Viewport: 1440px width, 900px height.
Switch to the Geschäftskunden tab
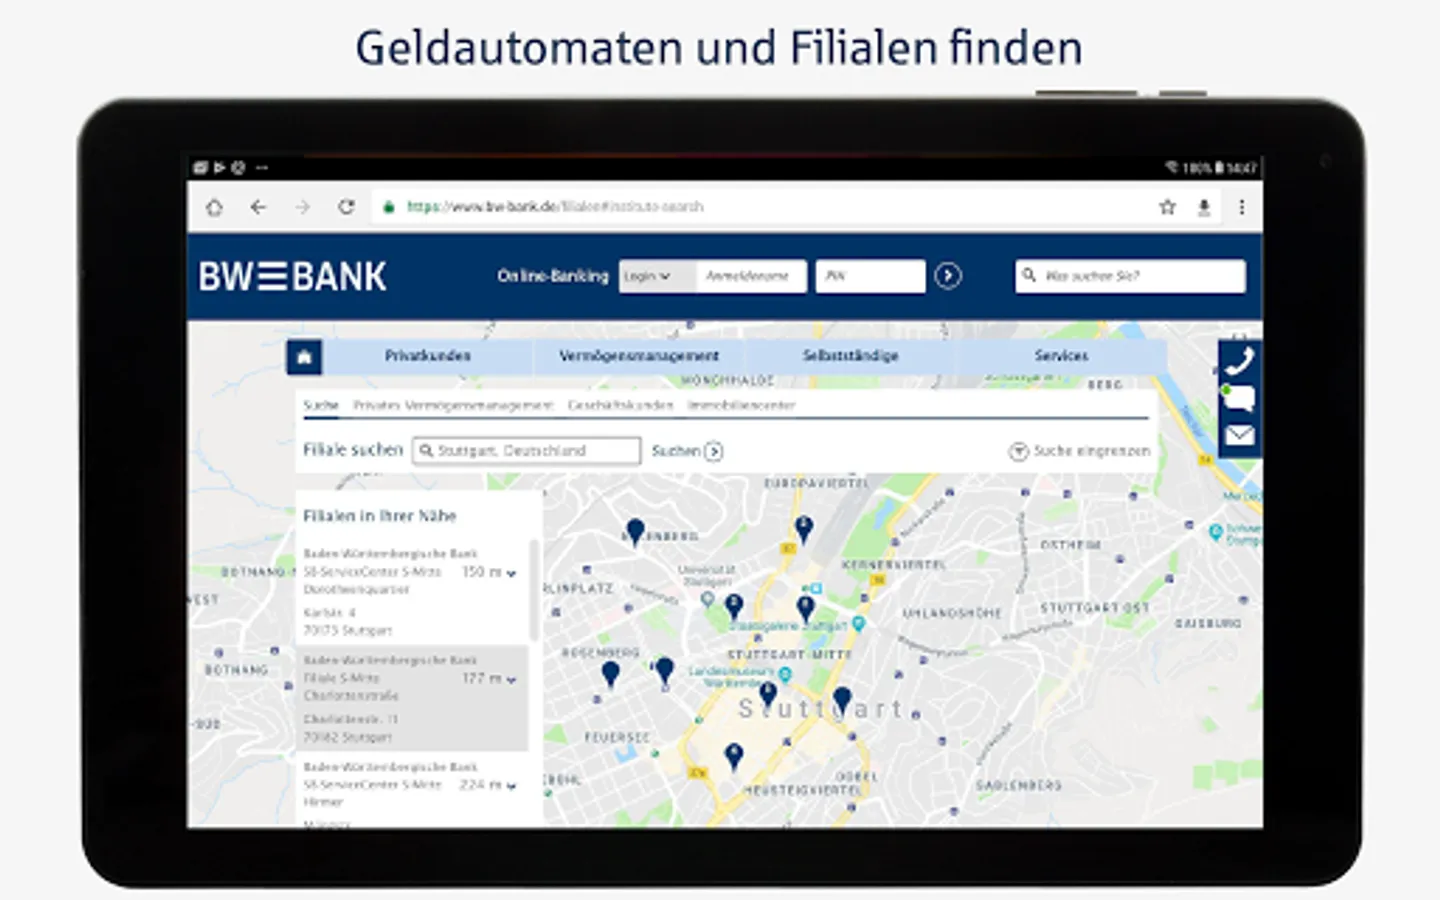tap(620, 405)
